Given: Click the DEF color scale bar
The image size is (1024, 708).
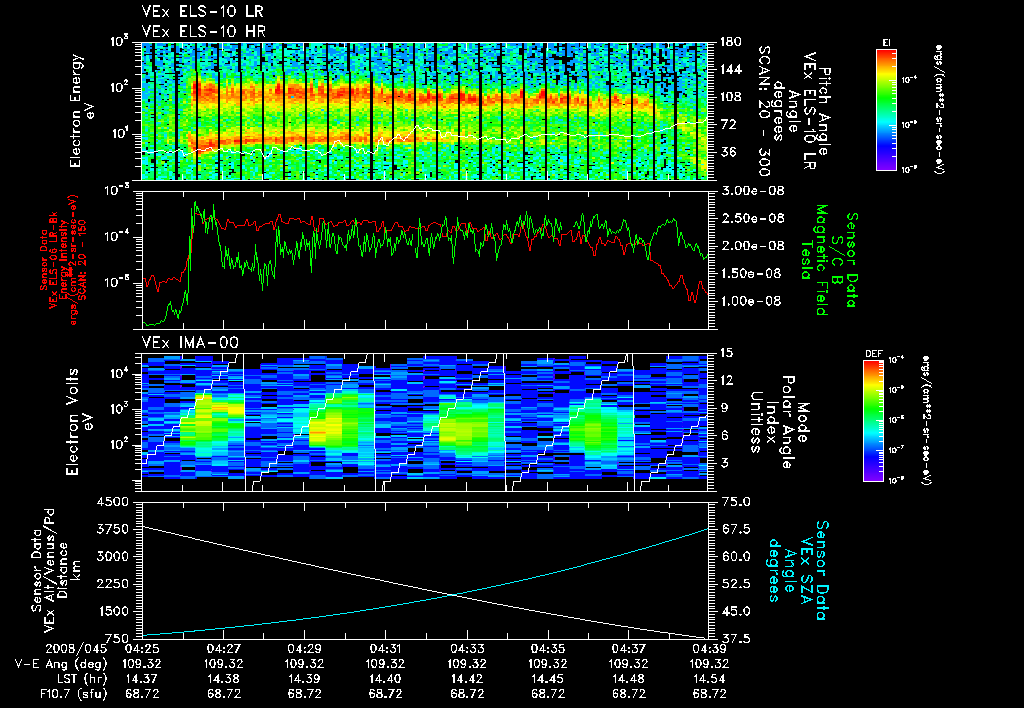Looking at the screenshot, I should coord(874,421).
